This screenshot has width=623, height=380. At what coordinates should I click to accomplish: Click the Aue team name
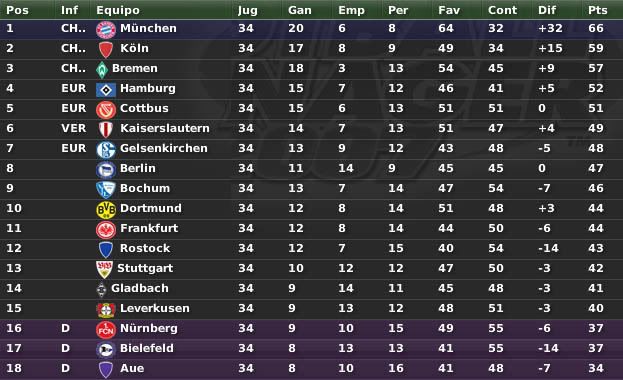click(x=132, y=368)
